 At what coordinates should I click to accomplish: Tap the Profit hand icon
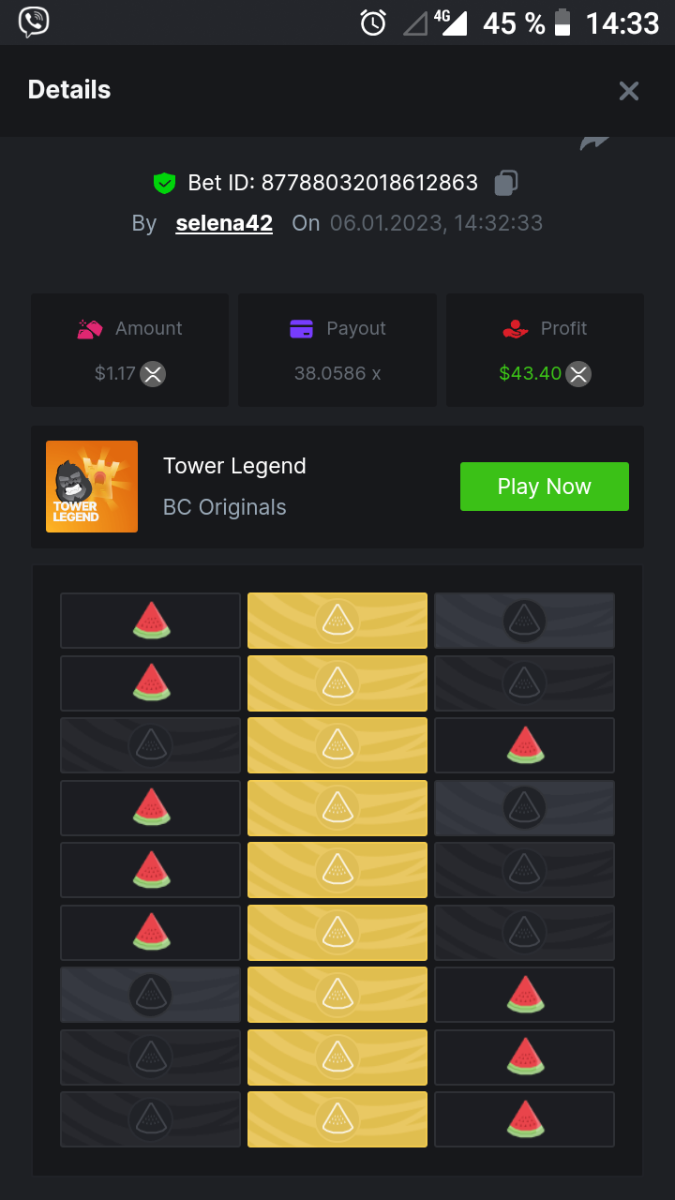point(515,329)
